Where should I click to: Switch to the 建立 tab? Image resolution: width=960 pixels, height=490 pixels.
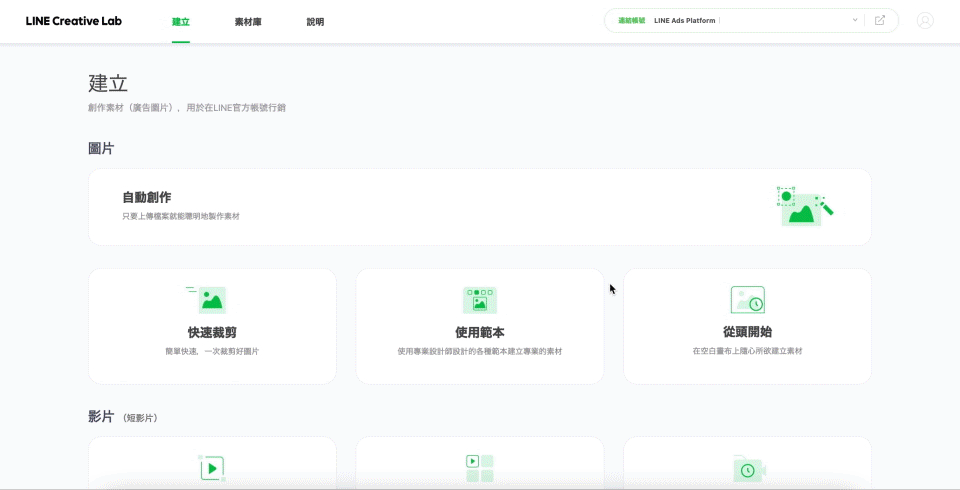click(x=181, y=21)
